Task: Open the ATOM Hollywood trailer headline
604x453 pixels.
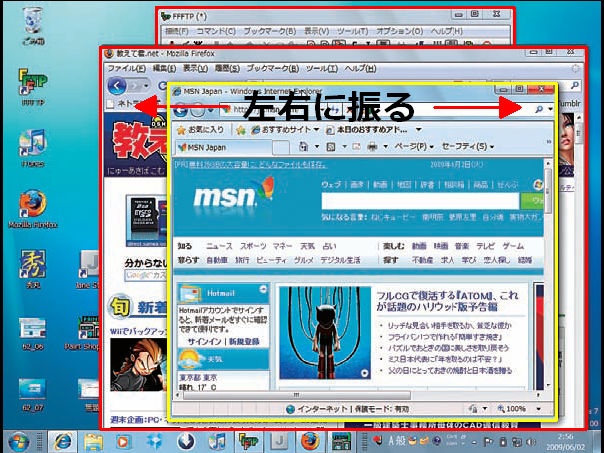Action: [447, 301]
